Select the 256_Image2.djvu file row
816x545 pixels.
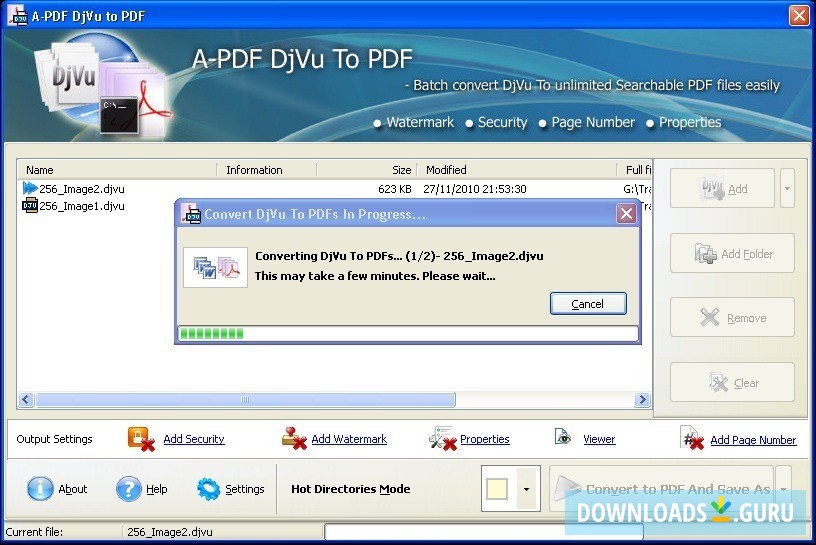(x=335, y=188)
